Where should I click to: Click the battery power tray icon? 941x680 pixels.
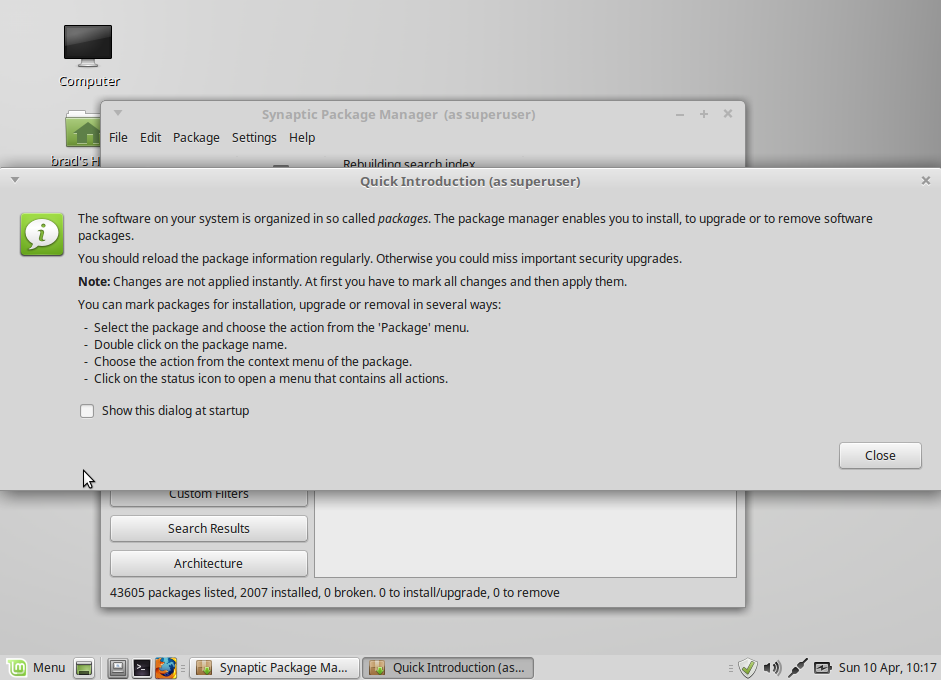click(x=823, y=667)
